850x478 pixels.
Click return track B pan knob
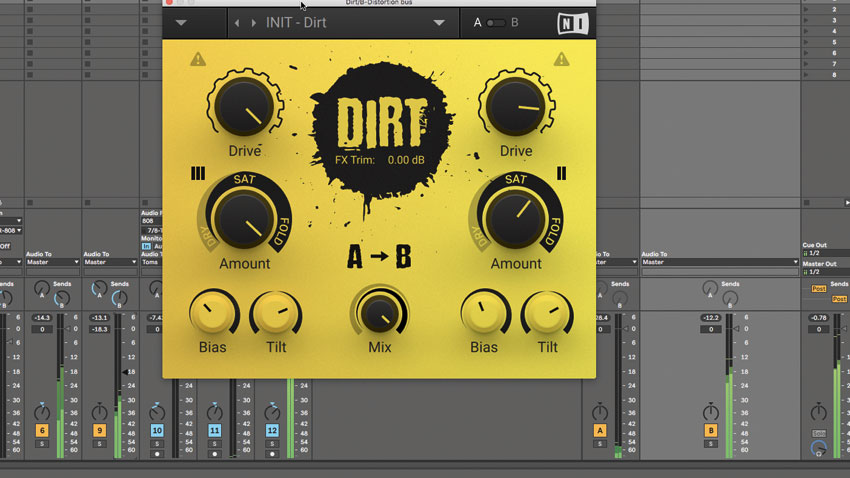point(711,413)
